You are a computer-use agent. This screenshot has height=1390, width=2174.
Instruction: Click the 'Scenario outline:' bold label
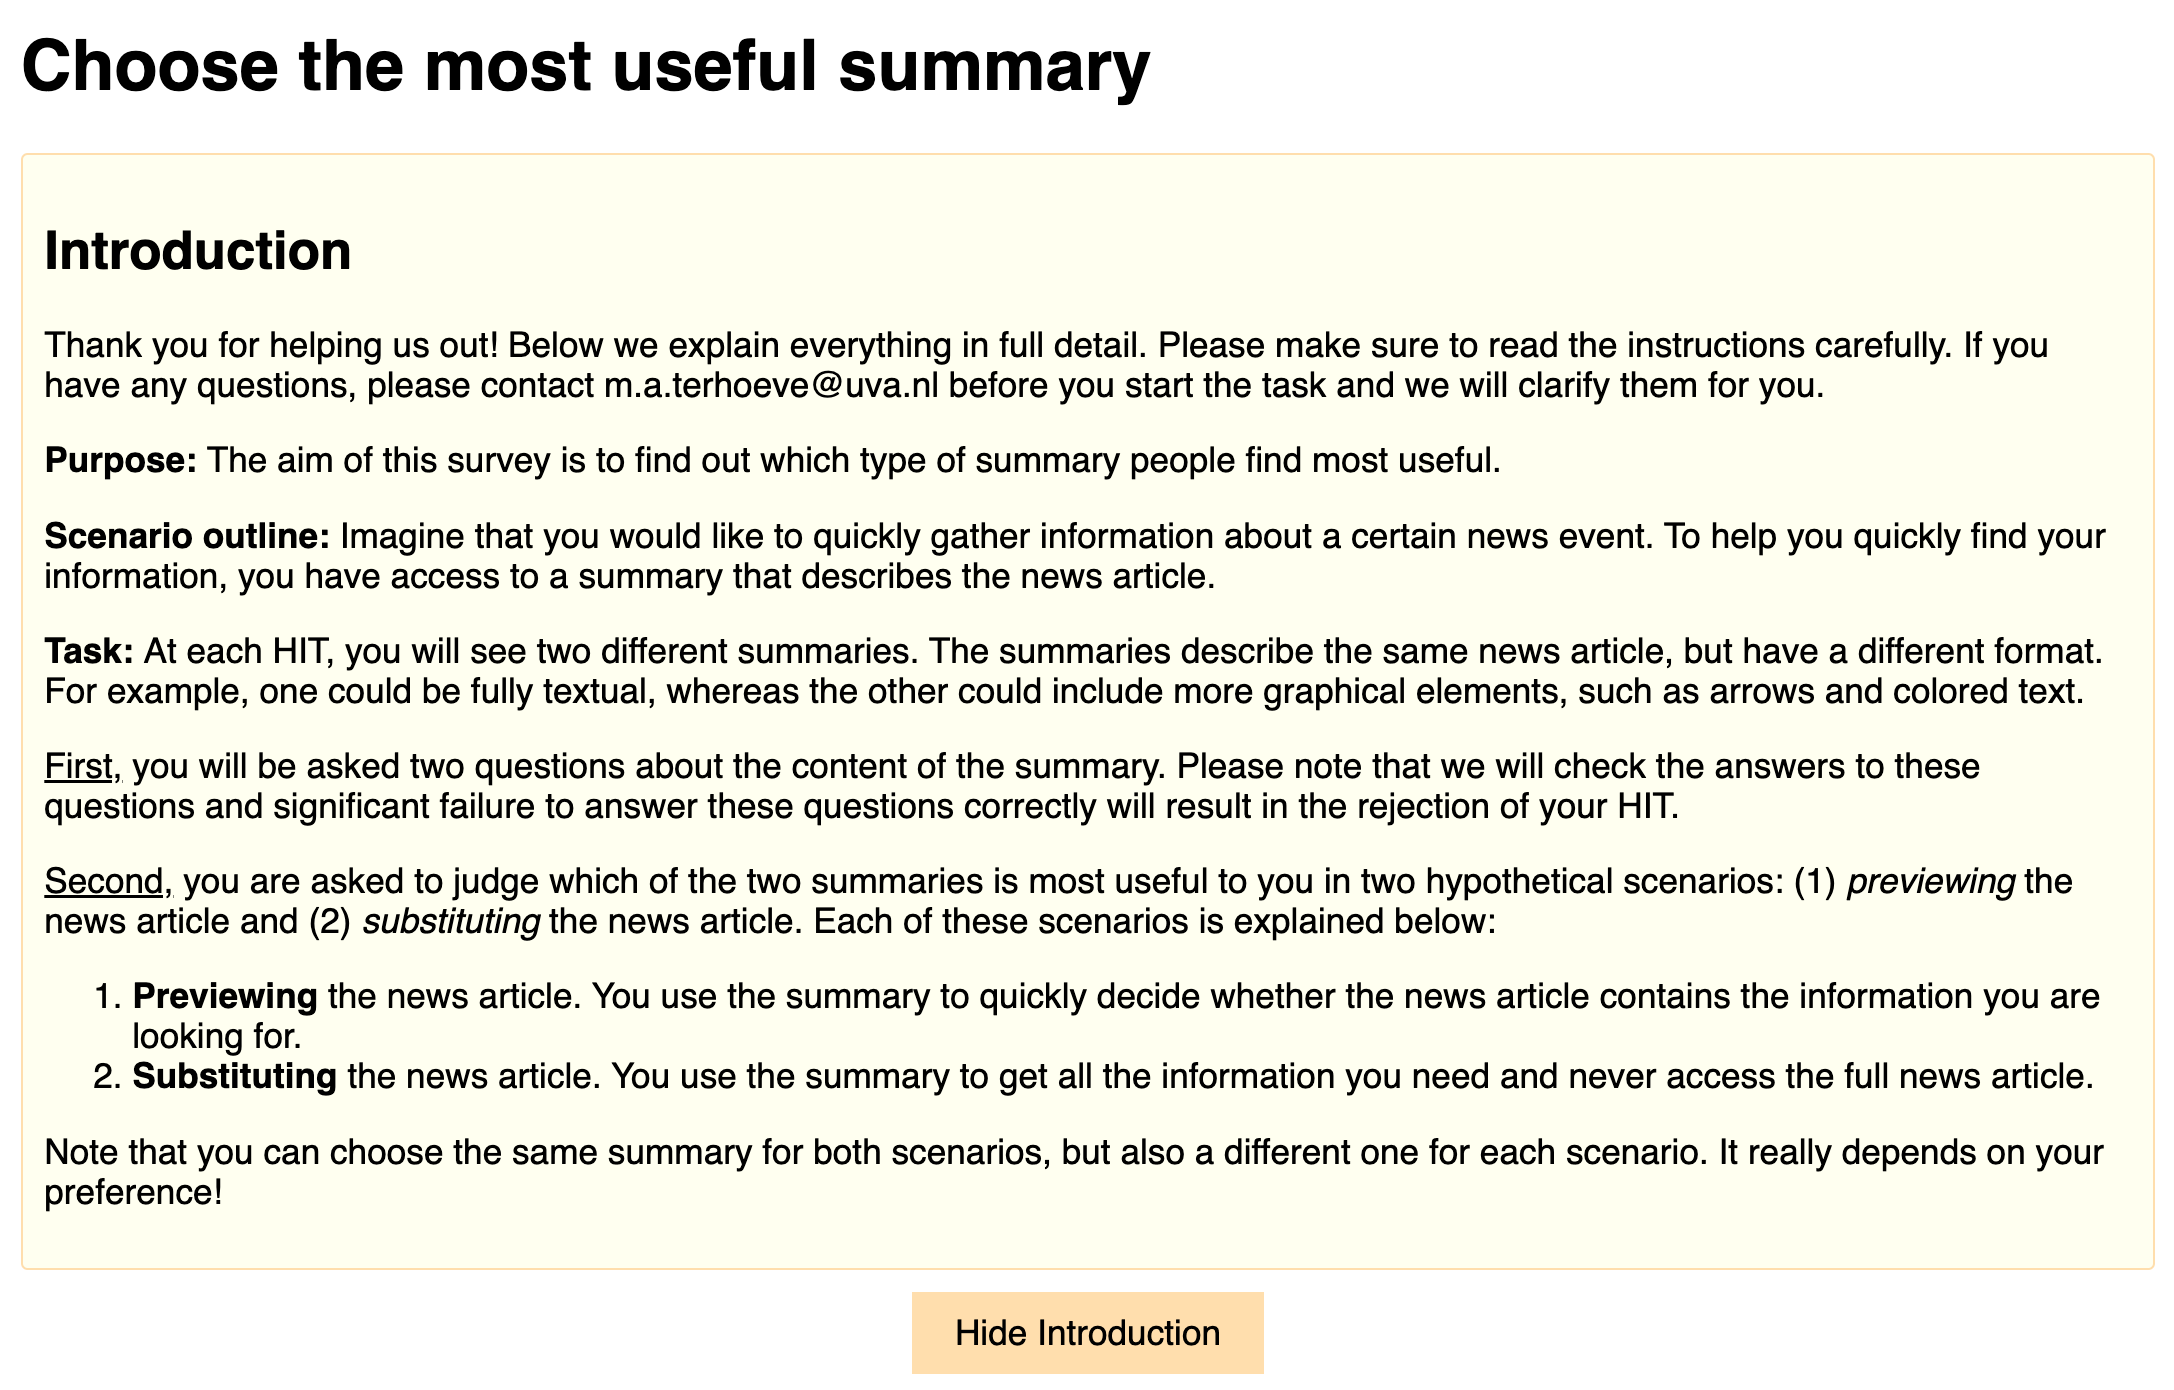pos(187,536)
